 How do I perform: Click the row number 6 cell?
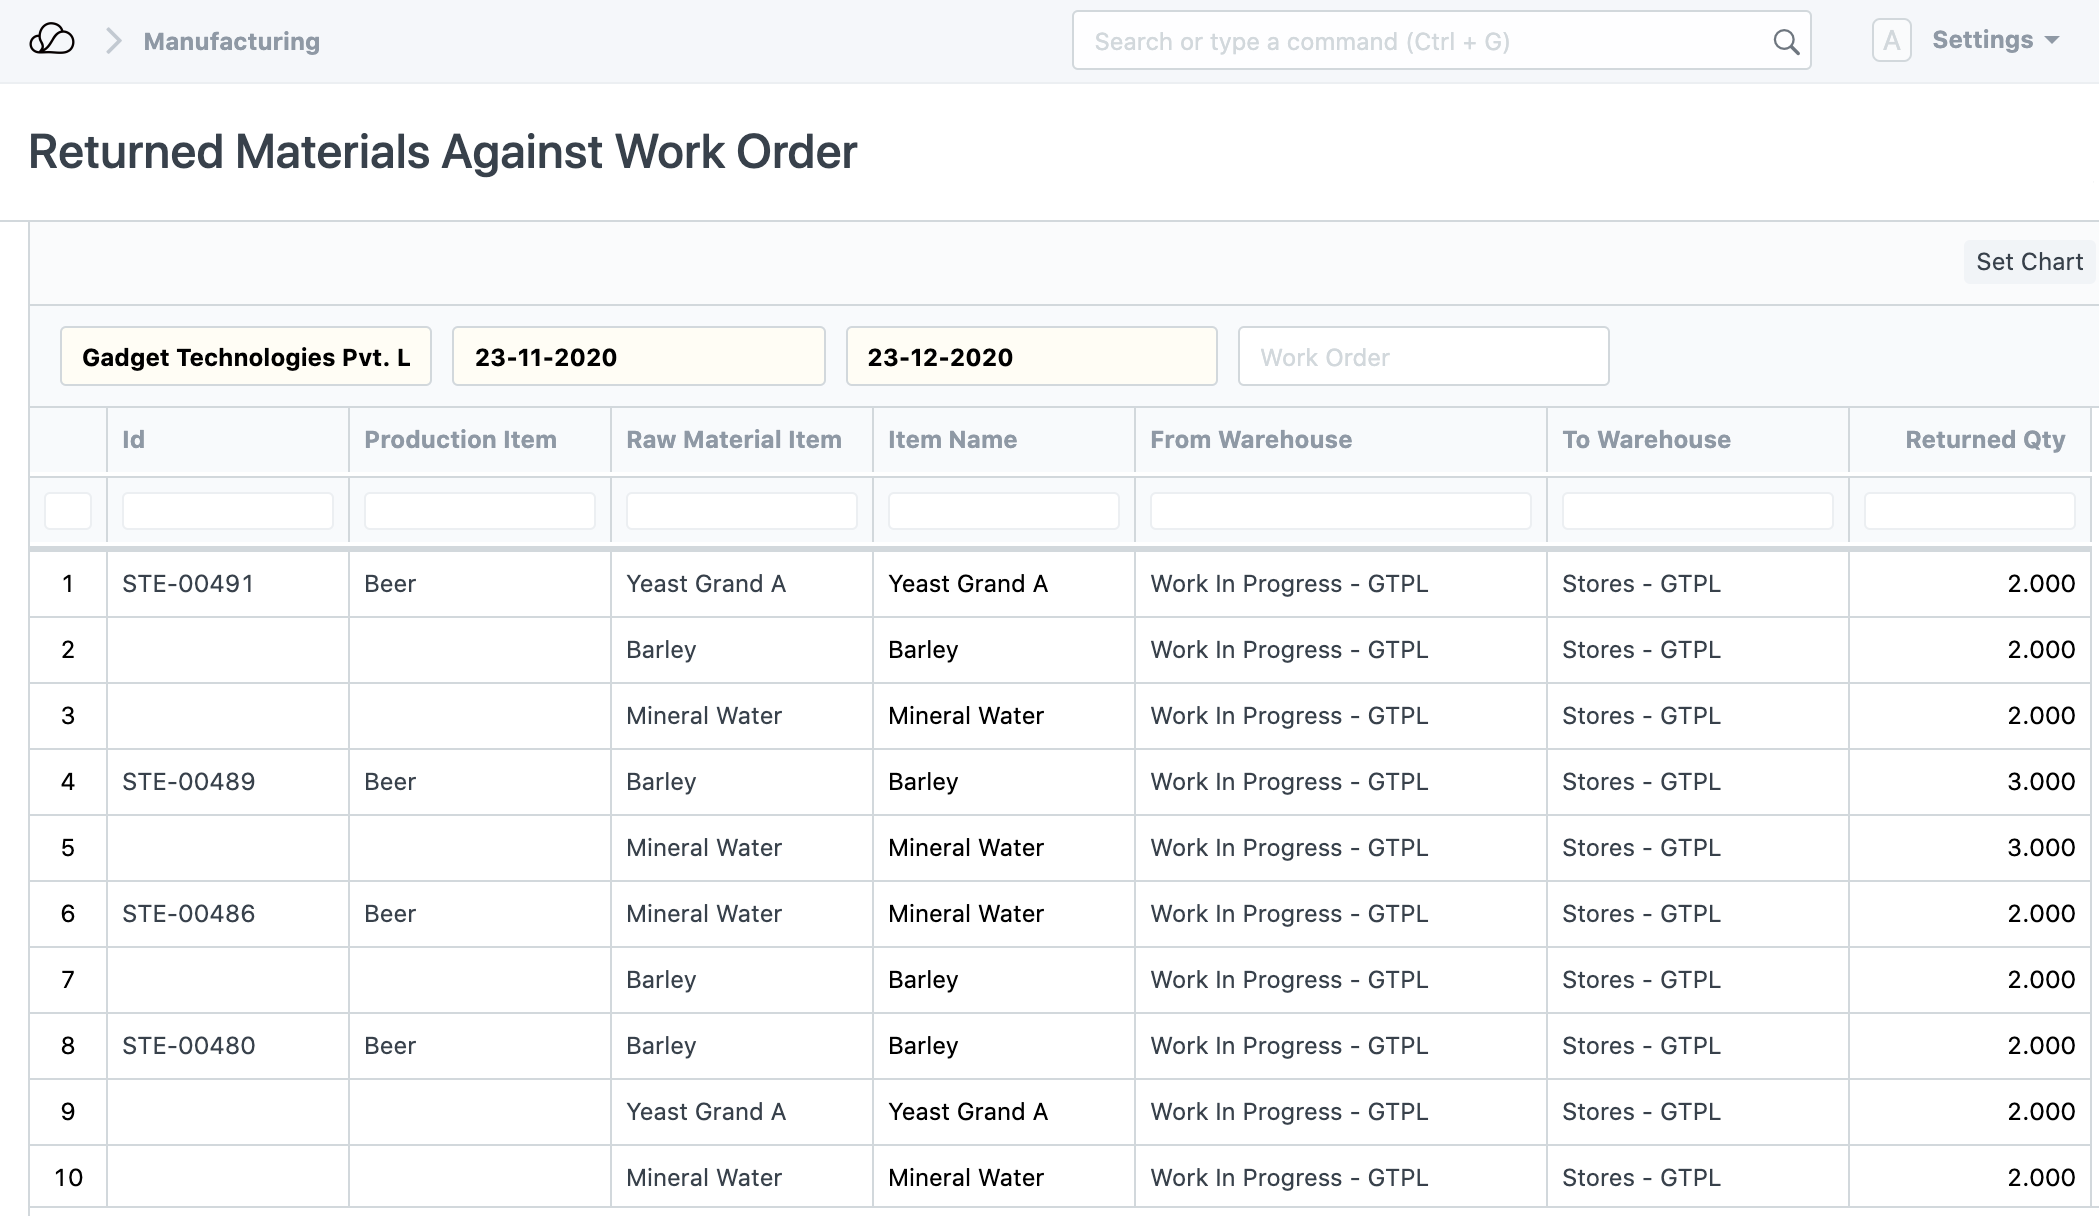point(68,914)
